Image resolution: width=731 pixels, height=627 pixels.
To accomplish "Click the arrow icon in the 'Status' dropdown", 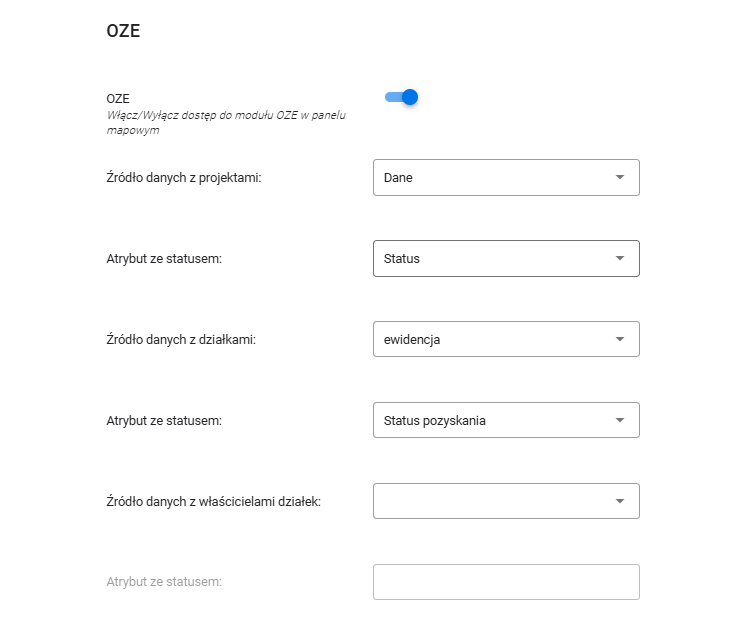I will tap(620, 258).
